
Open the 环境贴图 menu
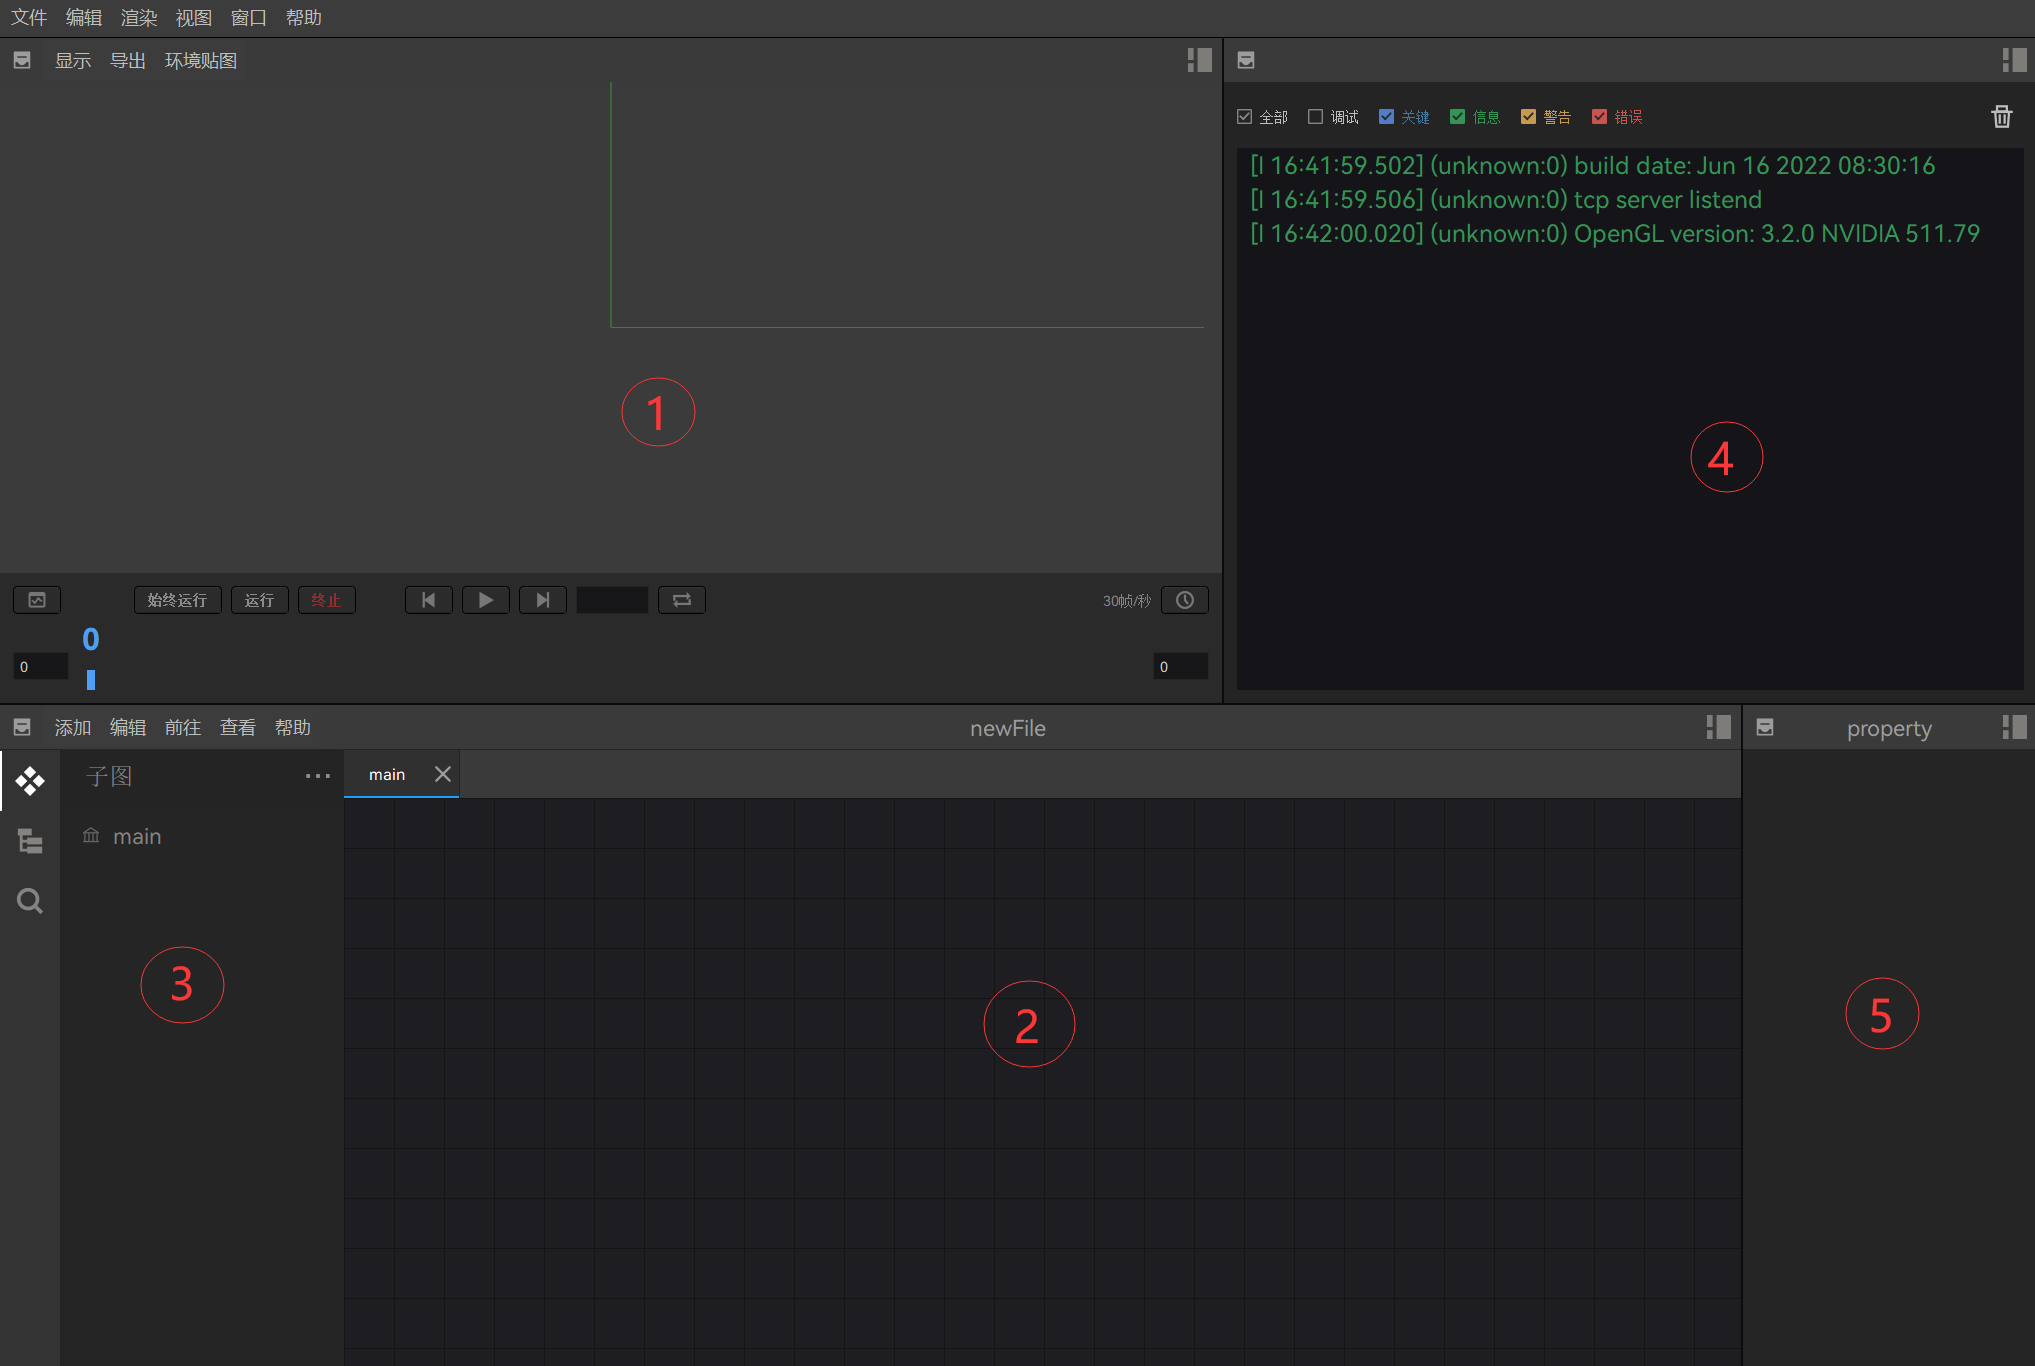click(201, 61)
